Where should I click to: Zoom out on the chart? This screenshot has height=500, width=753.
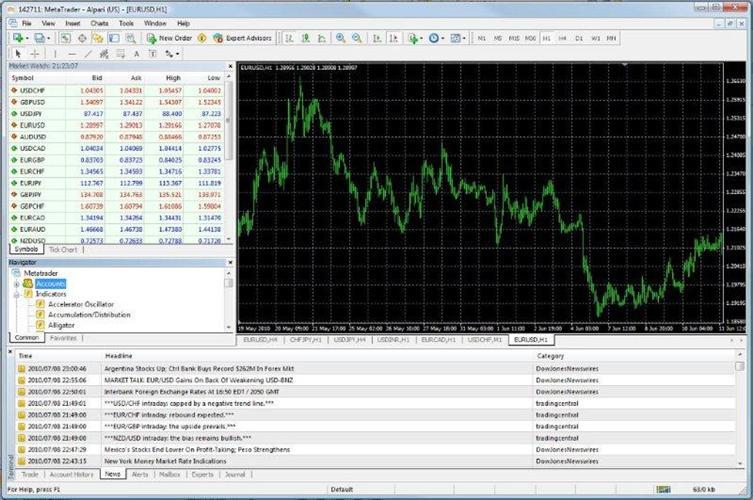(x=357, y=38)
